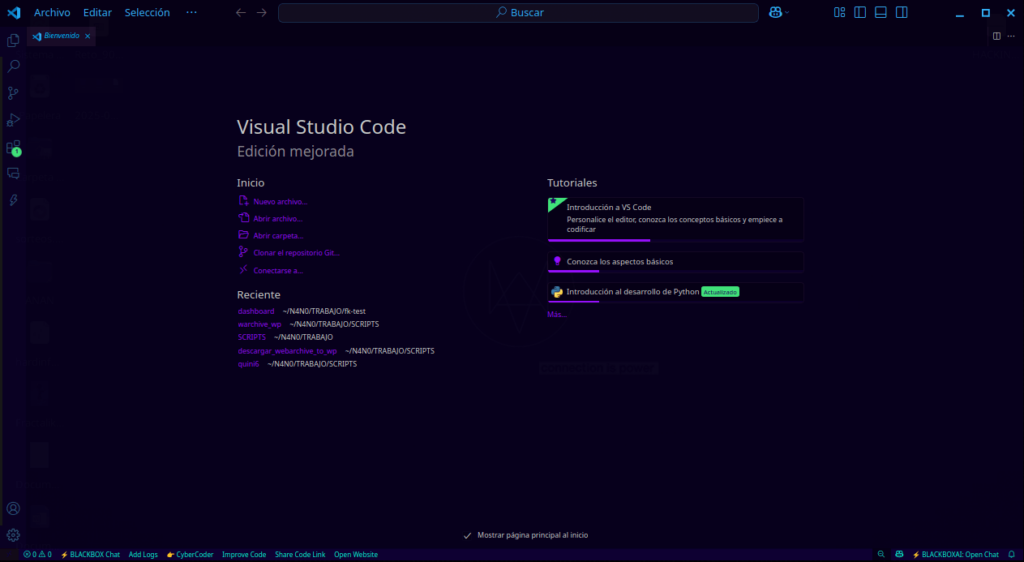This screenshot has width=1024, height=562.
Task: Expand the Copilot dropdown chevron
Action: tap(787, 12)
